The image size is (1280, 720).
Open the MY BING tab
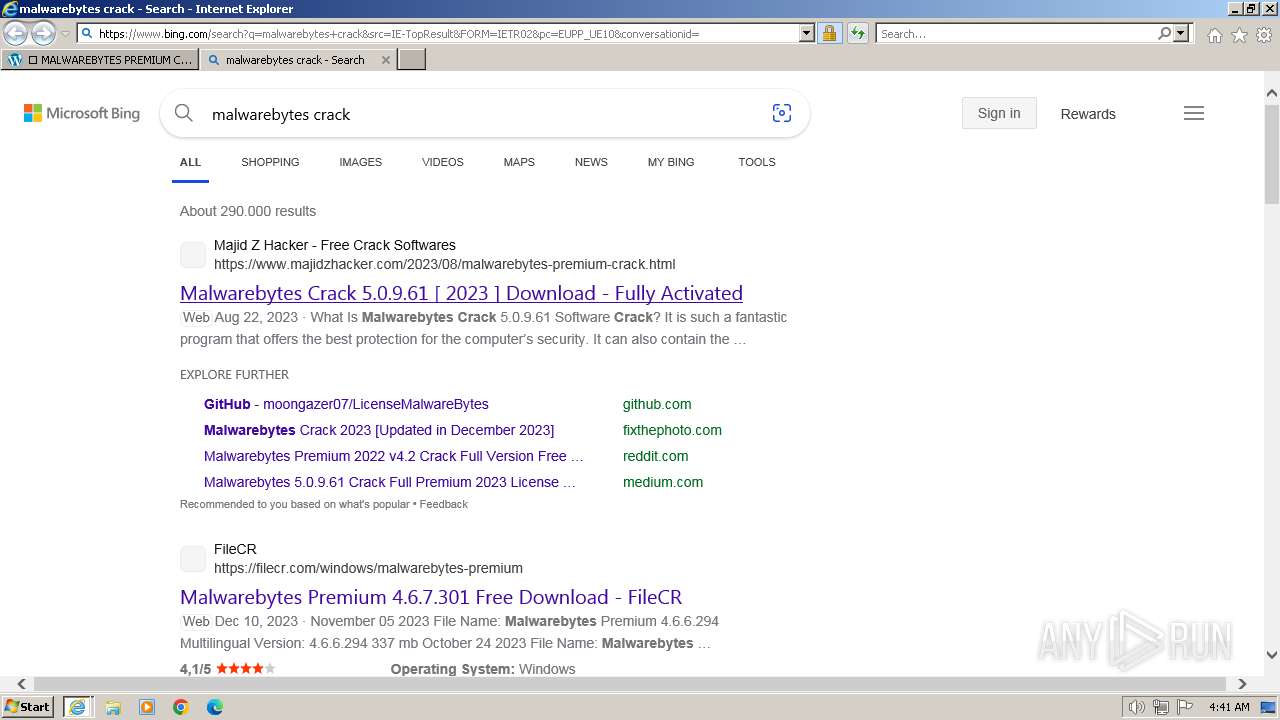click(671, 162)
